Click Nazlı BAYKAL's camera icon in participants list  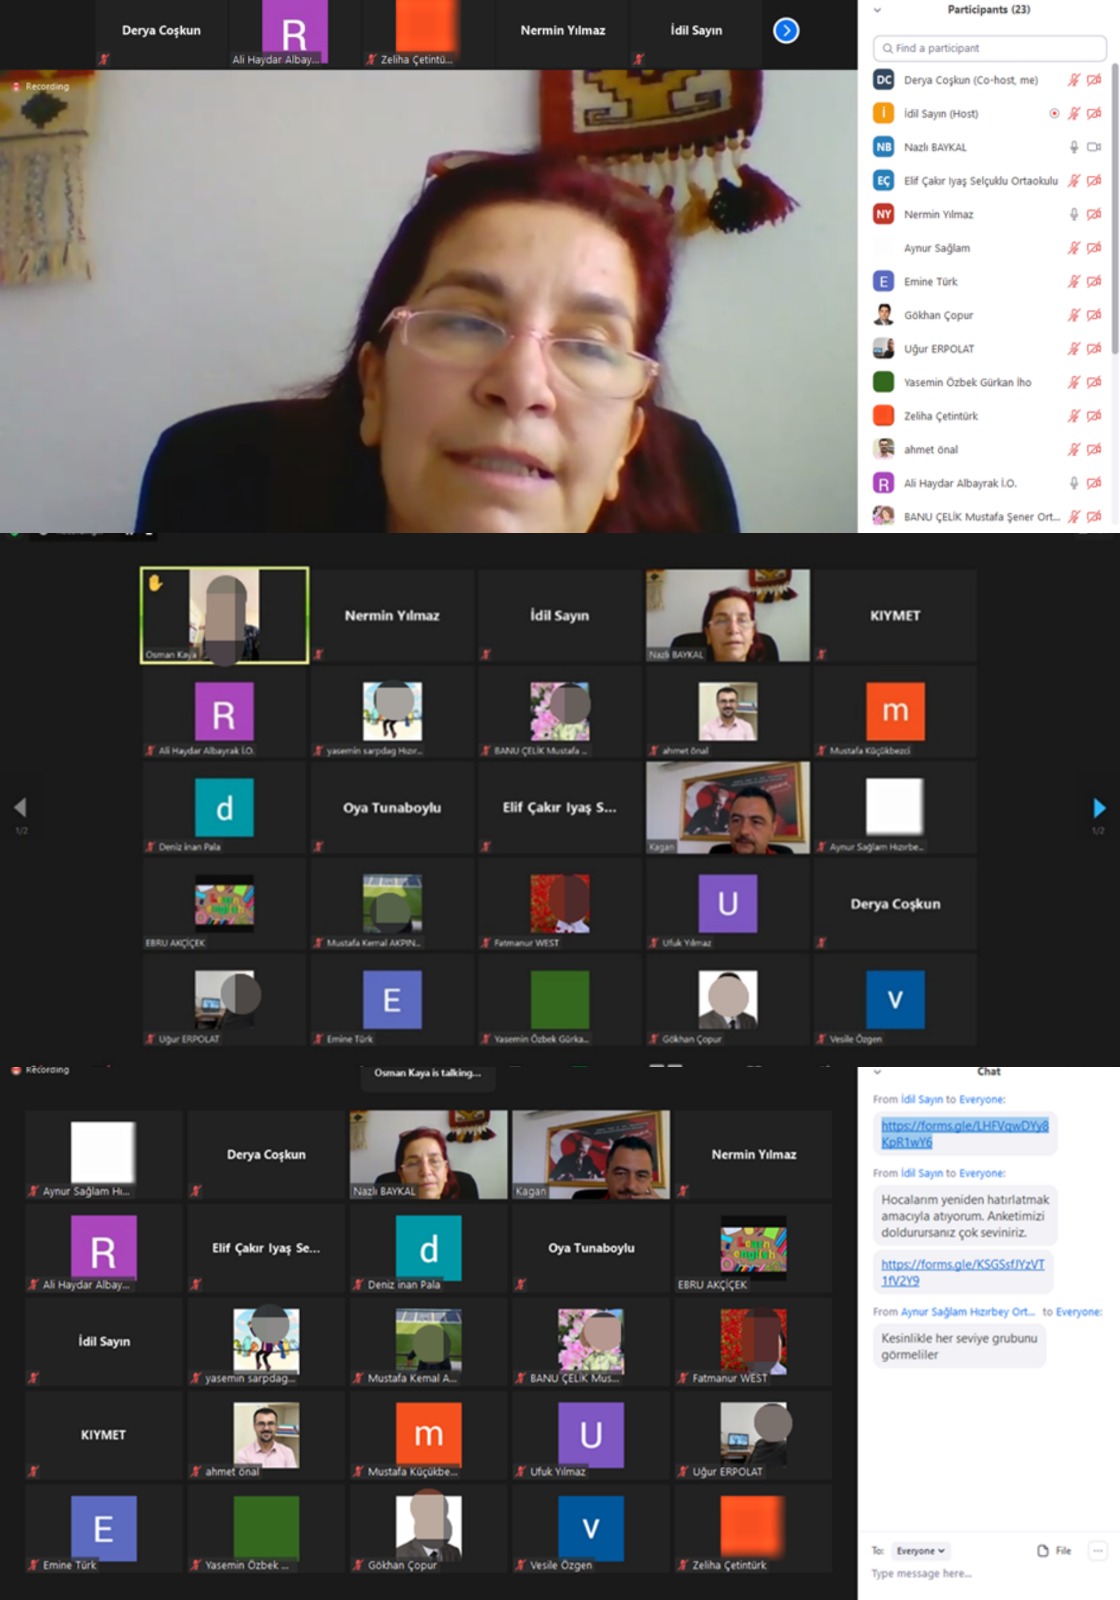1094,147
